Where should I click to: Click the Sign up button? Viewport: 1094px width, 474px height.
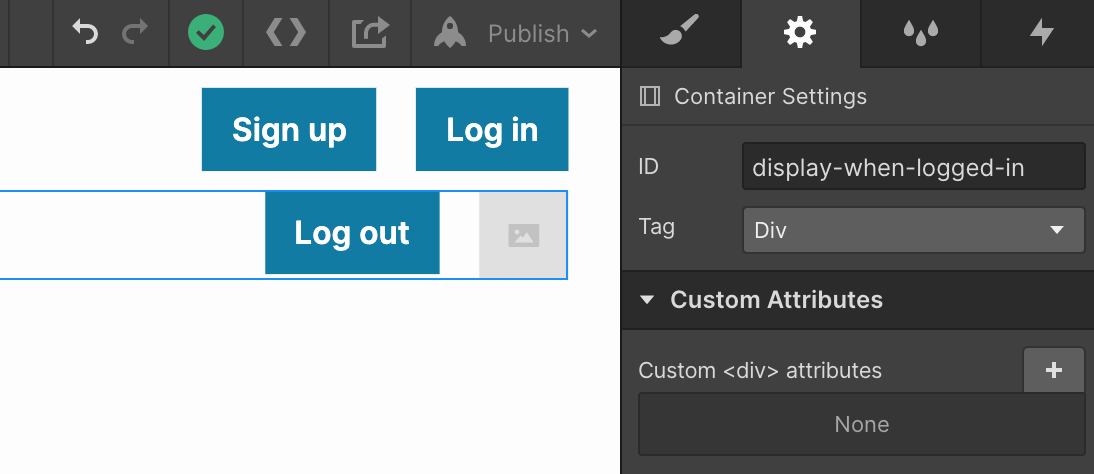tap(289, 129)
